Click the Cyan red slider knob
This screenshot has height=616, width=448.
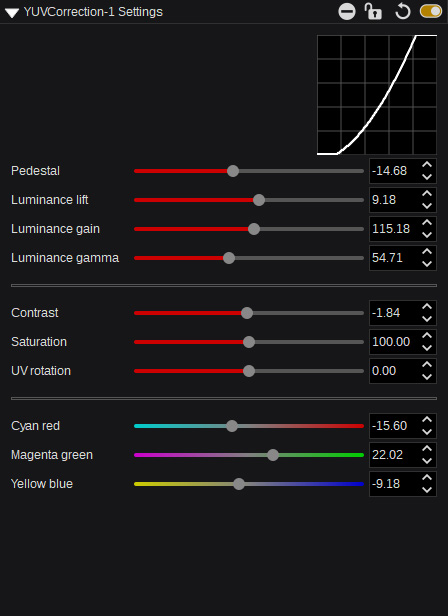coord(232,426)
